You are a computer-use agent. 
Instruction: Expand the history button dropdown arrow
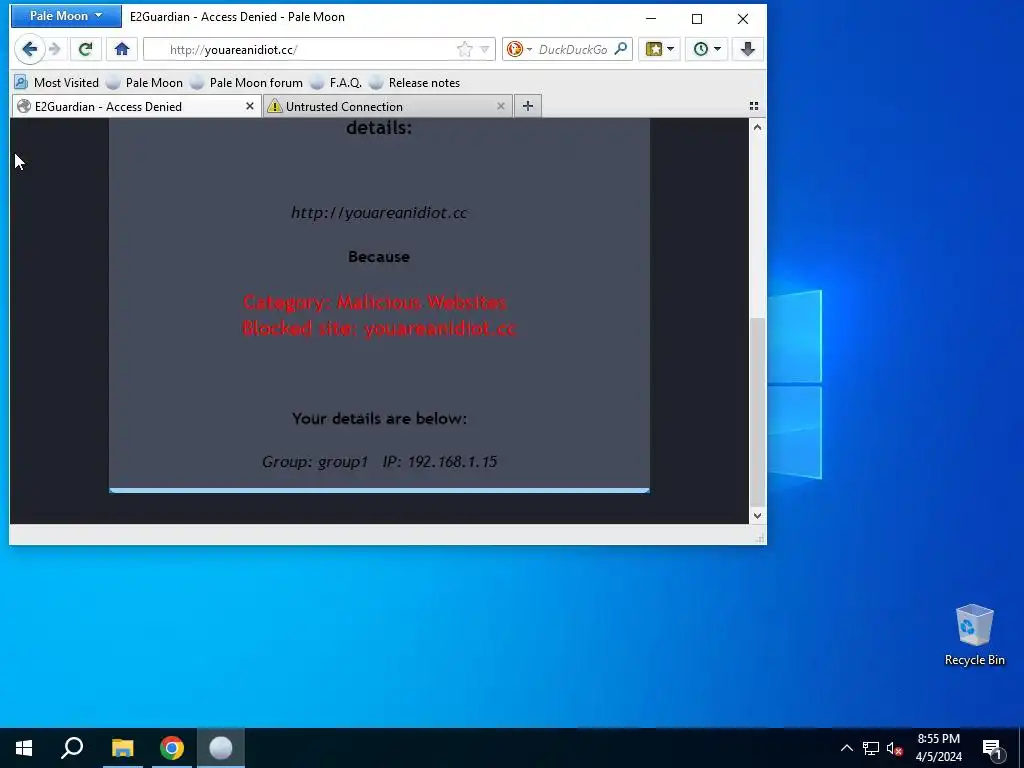[718, 49]
